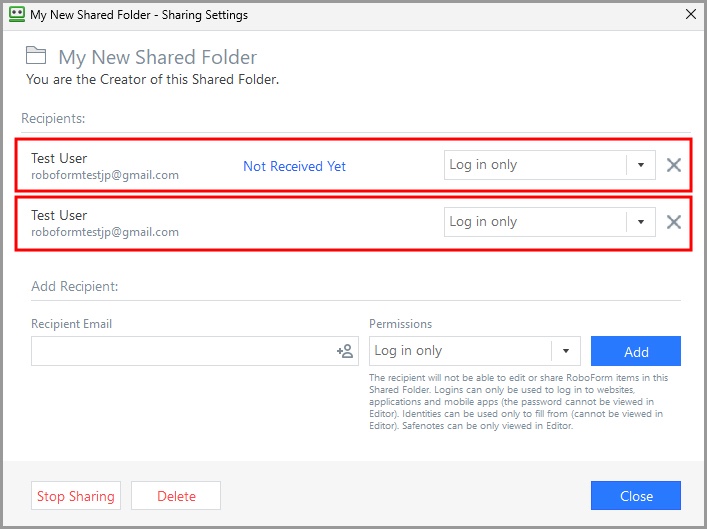
Task: Click the blue Close button
Action: (x=636, y=496)
